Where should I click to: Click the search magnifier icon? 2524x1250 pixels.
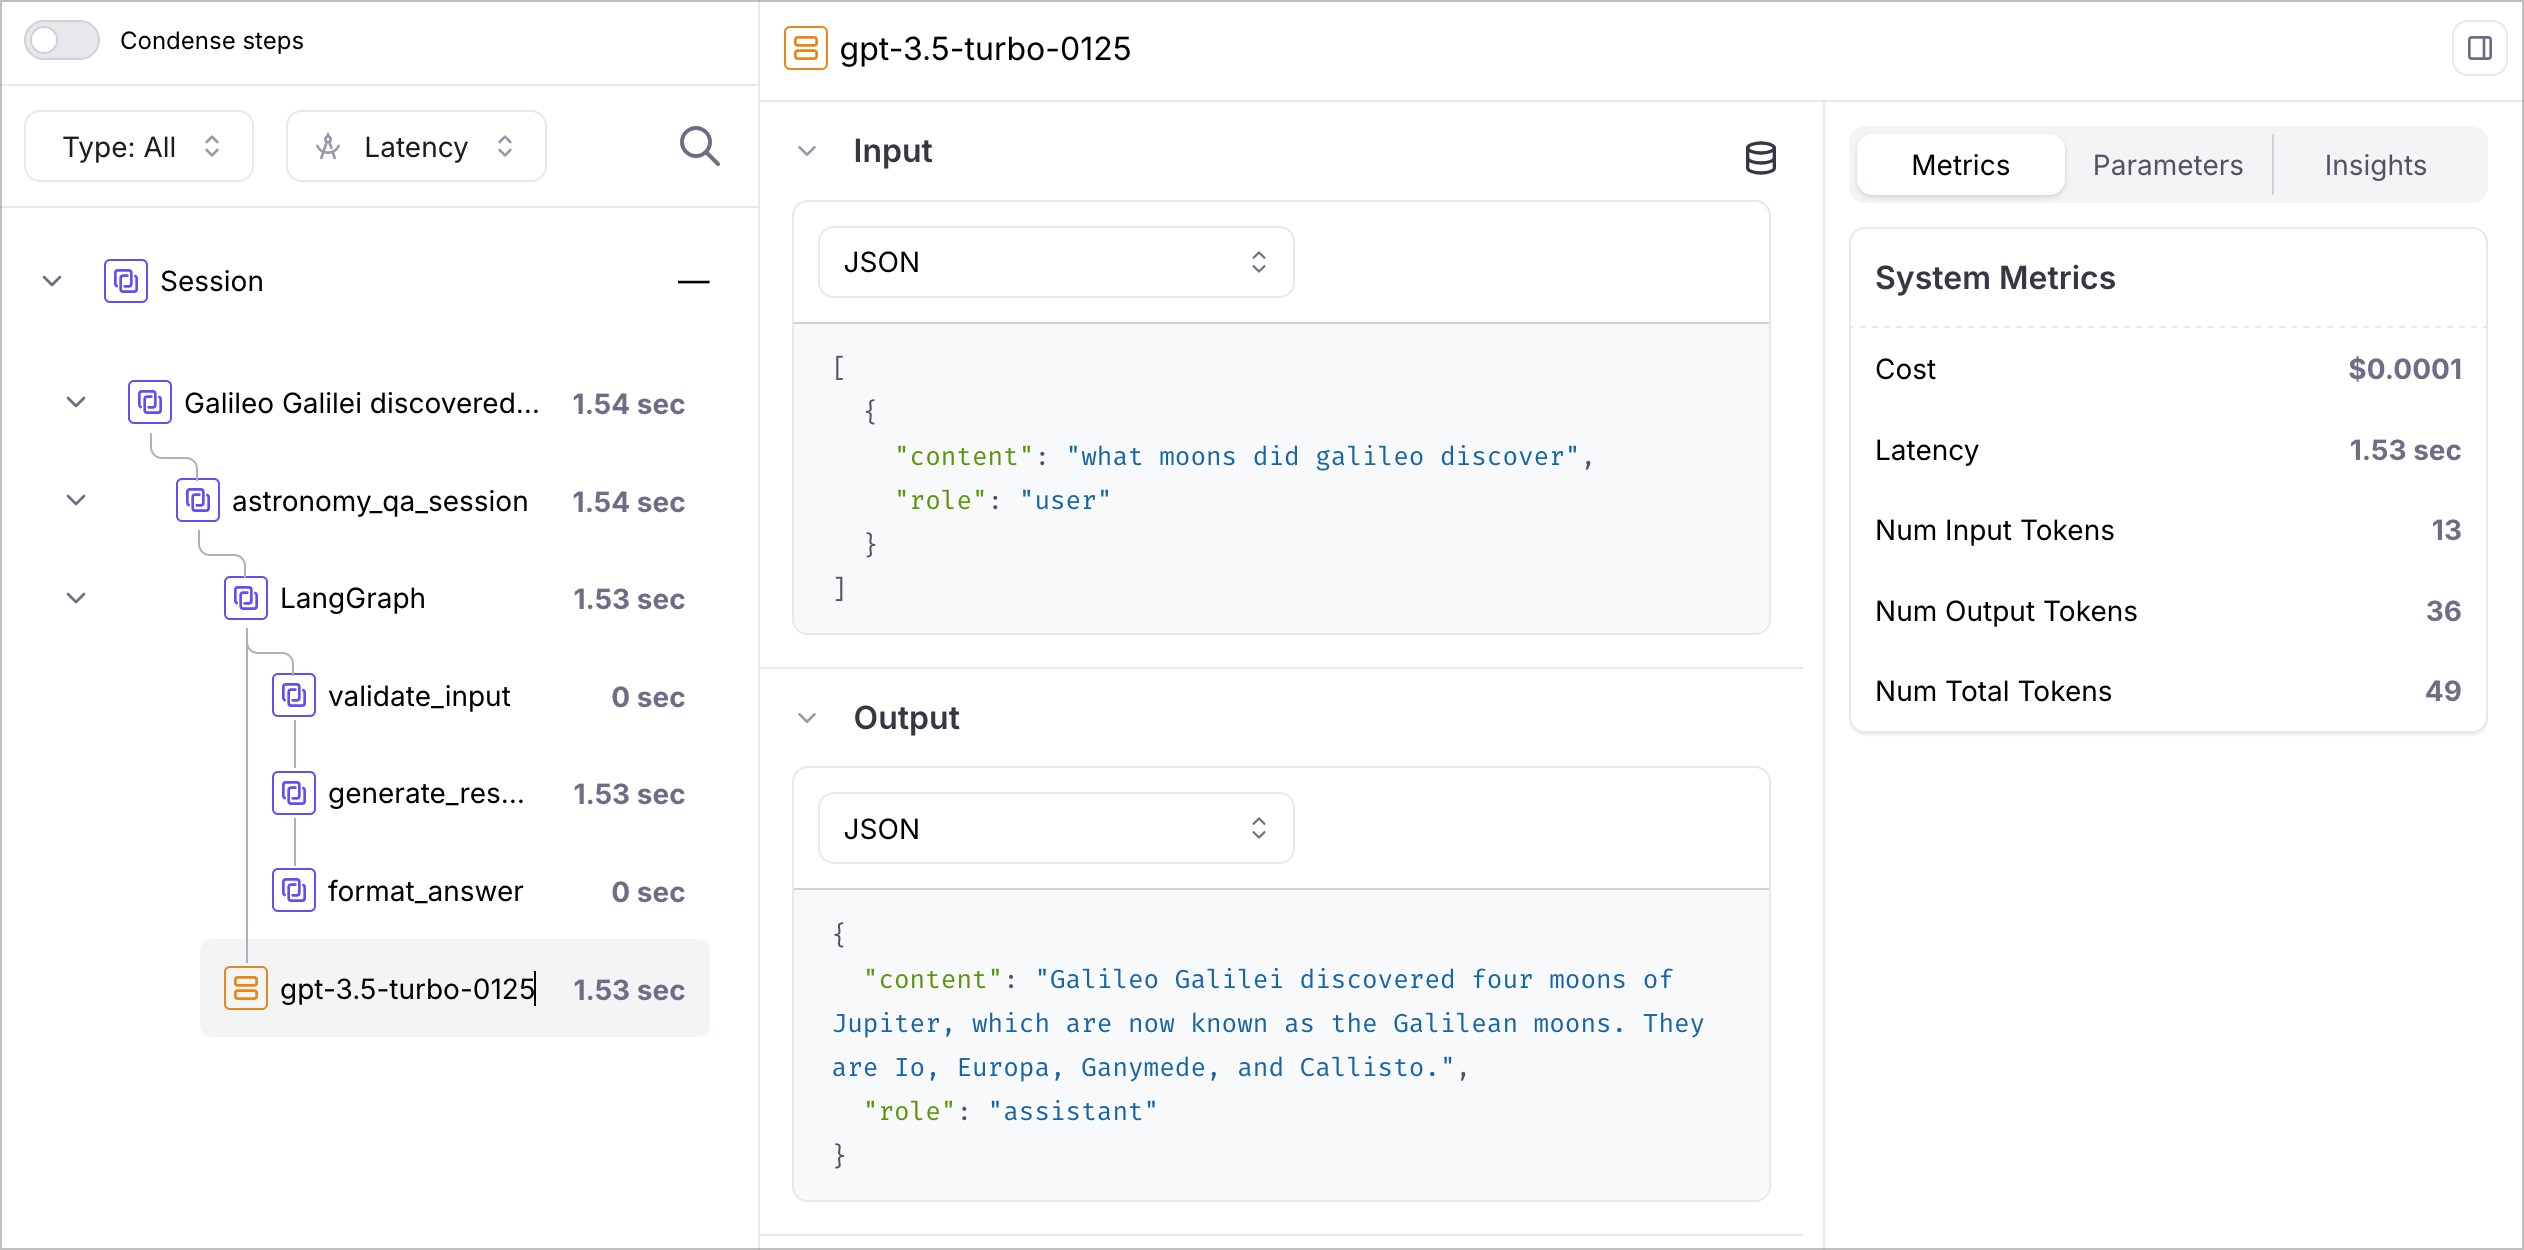[699, 147]
